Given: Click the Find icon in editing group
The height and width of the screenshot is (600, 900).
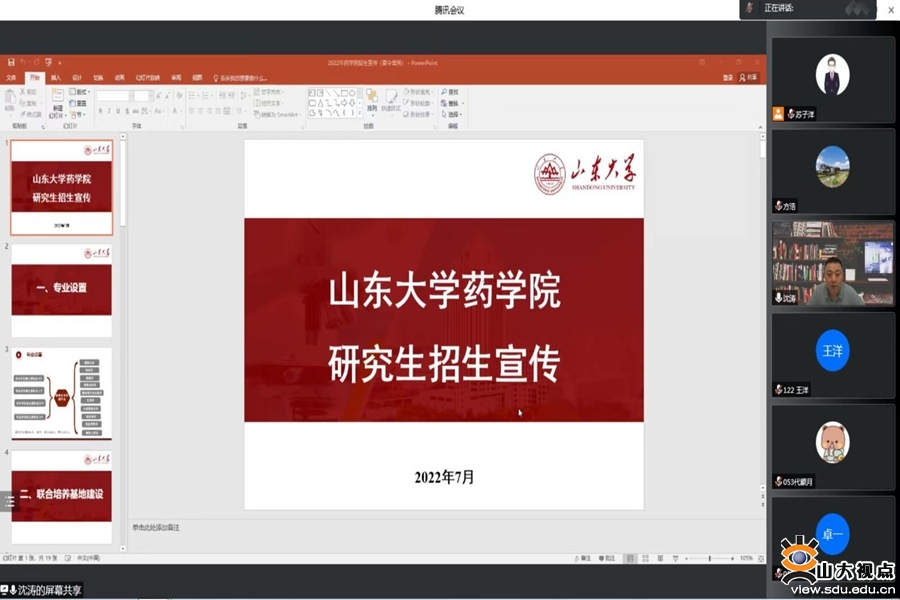Looking at the screenshot, I should (x=451, y=91).
